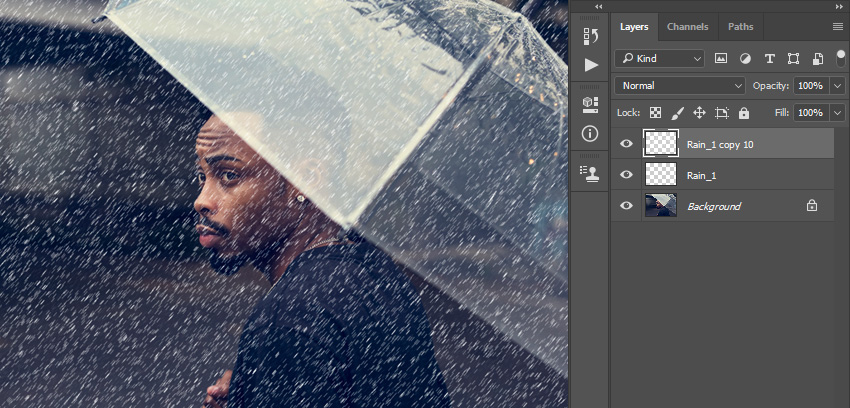Click the Background layer name
This screenshot has width=850, height=408.
click(x=714, y=206)
